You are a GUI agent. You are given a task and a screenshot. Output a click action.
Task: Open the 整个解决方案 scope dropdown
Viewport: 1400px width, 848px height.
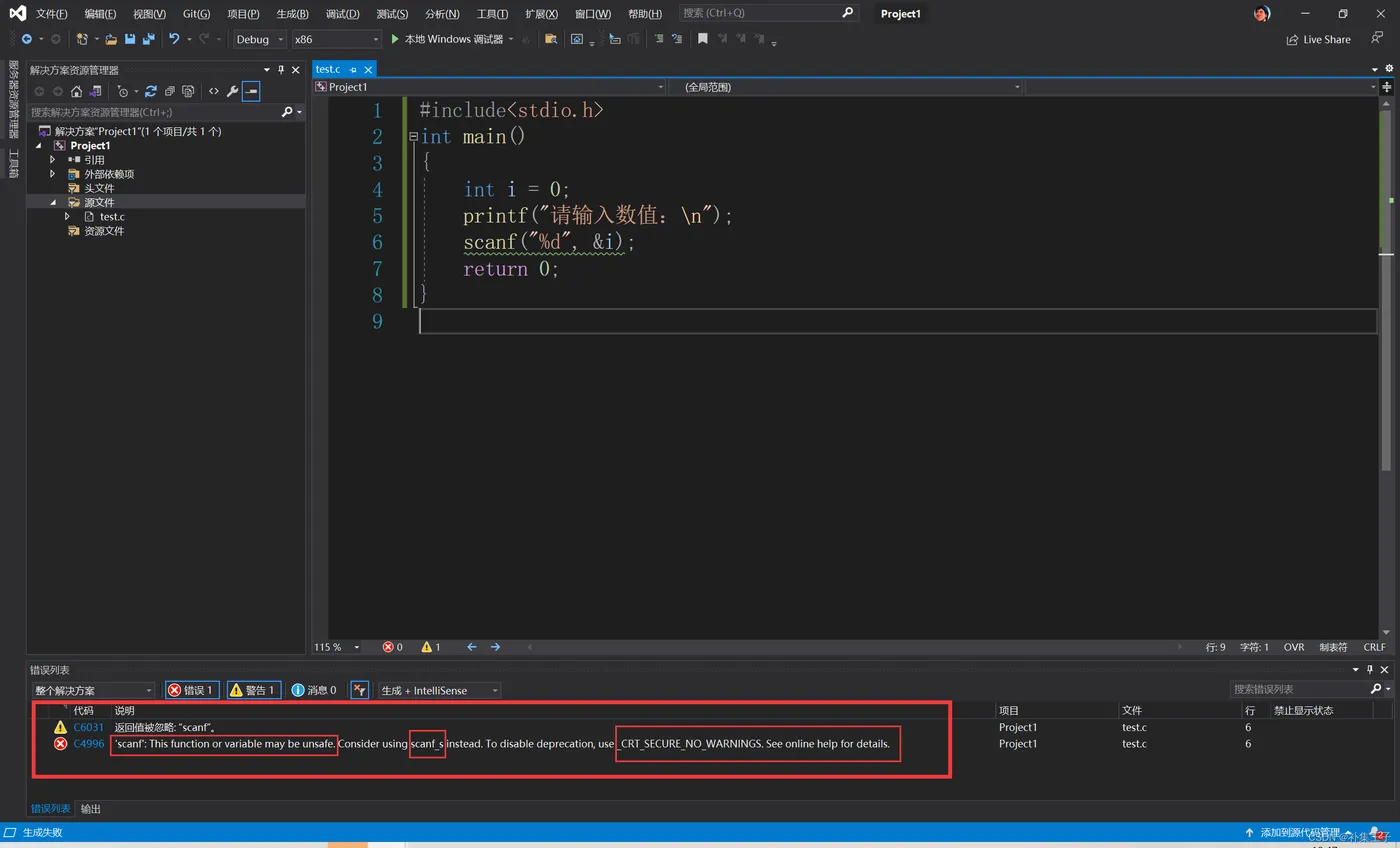pos(93,690)
